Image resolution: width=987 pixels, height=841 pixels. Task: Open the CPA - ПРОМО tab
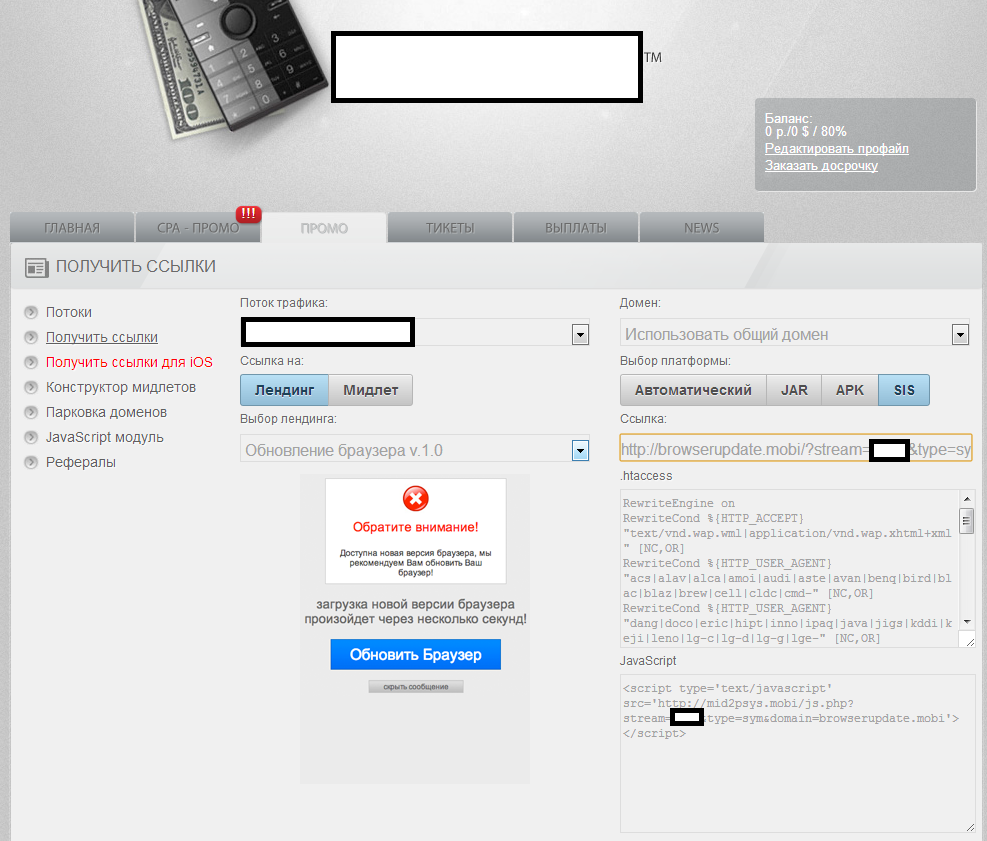point(198,228)
